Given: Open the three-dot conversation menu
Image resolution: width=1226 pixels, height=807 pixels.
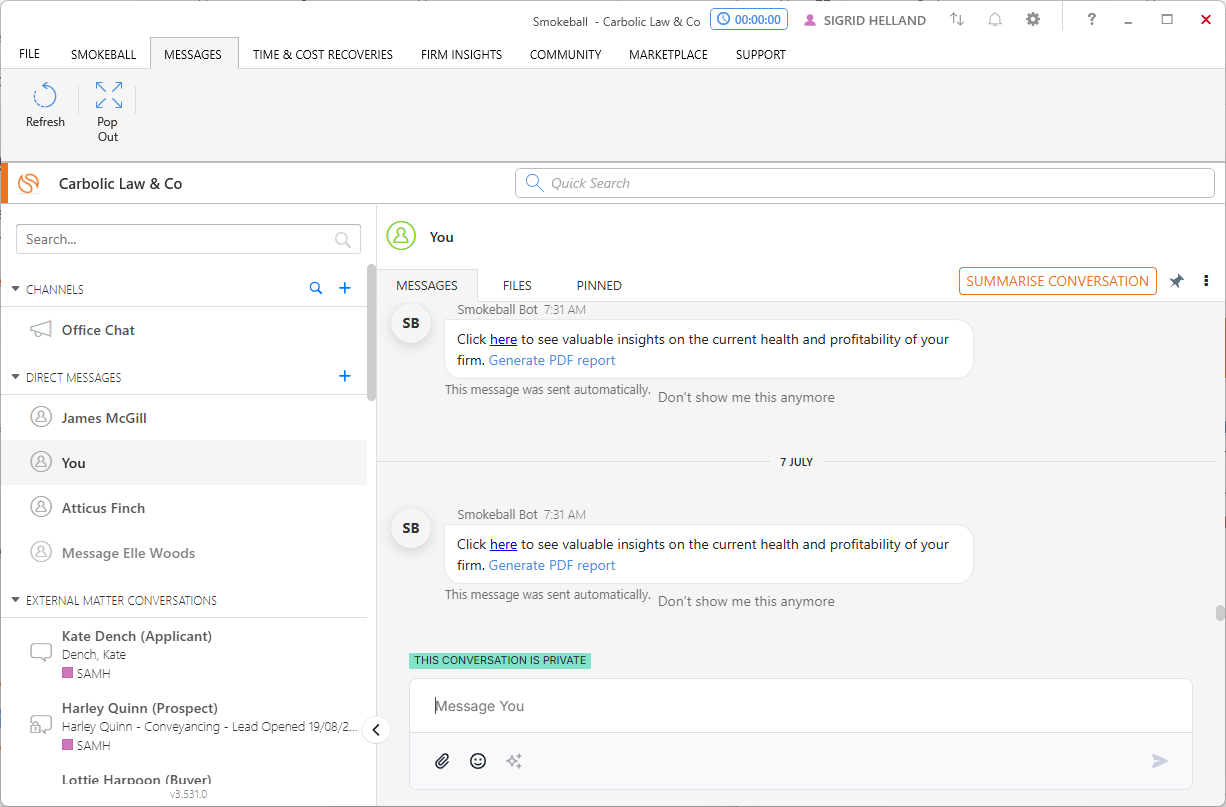Looking at the screenshot, I should (x=1206, y=281).
